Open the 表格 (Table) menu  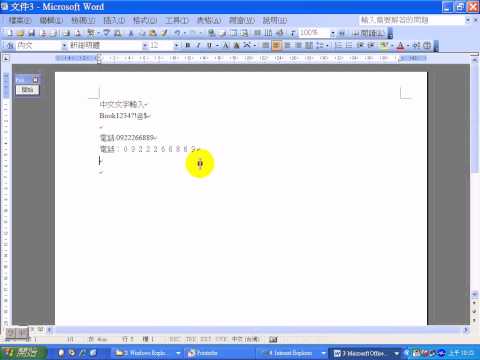coord(209,21)
